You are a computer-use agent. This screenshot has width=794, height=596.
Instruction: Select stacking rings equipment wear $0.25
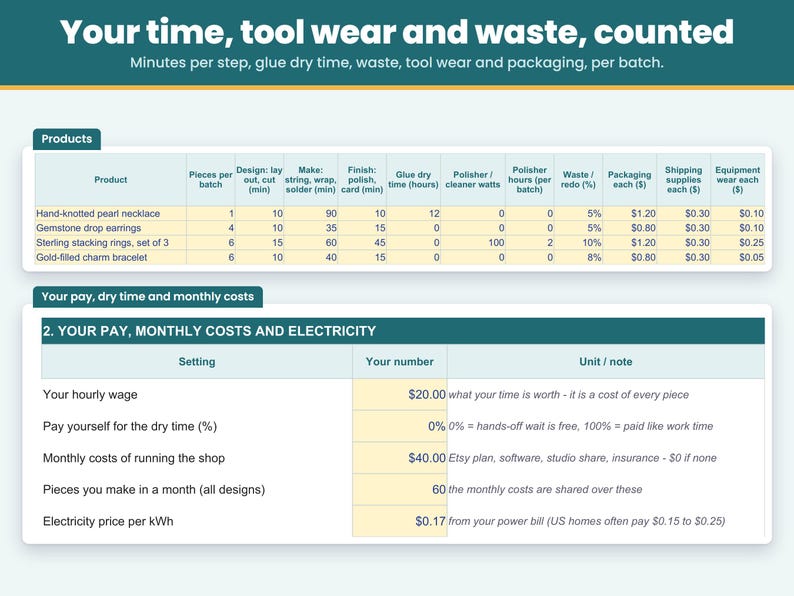pos(737,243)
